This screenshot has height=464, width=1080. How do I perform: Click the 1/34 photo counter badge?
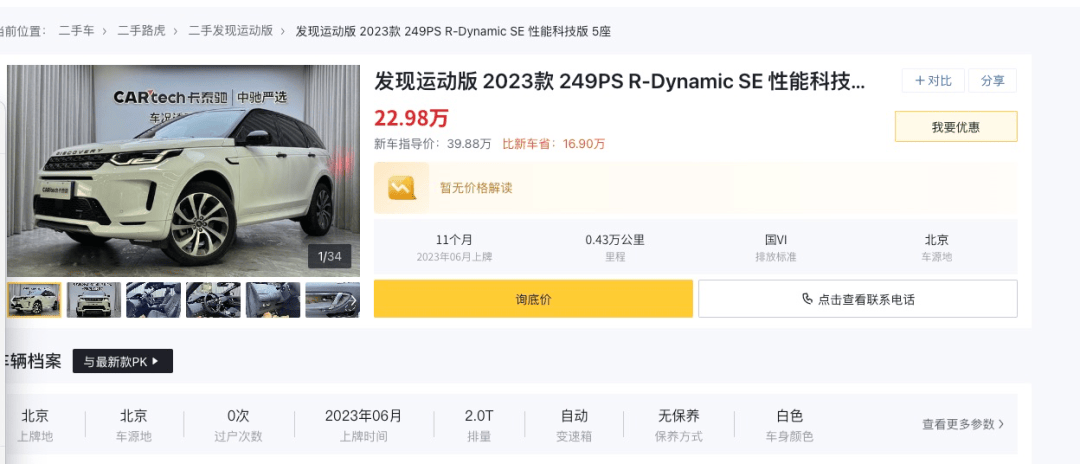coord(330,257)
